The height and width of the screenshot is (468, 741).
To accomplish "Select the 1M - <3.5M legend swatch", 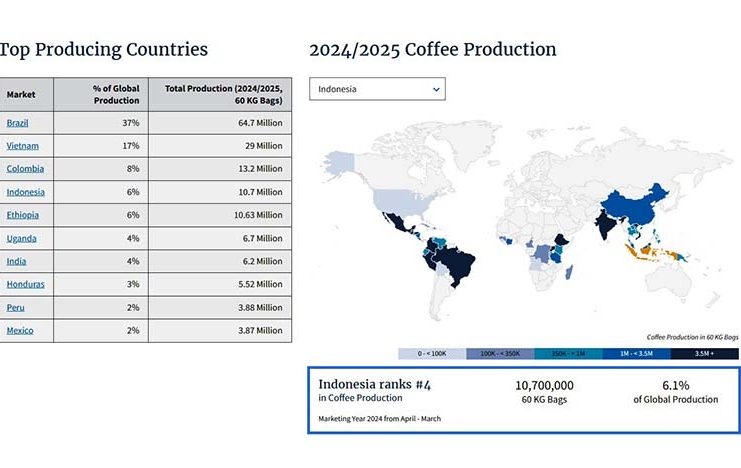I will [635, 354].
